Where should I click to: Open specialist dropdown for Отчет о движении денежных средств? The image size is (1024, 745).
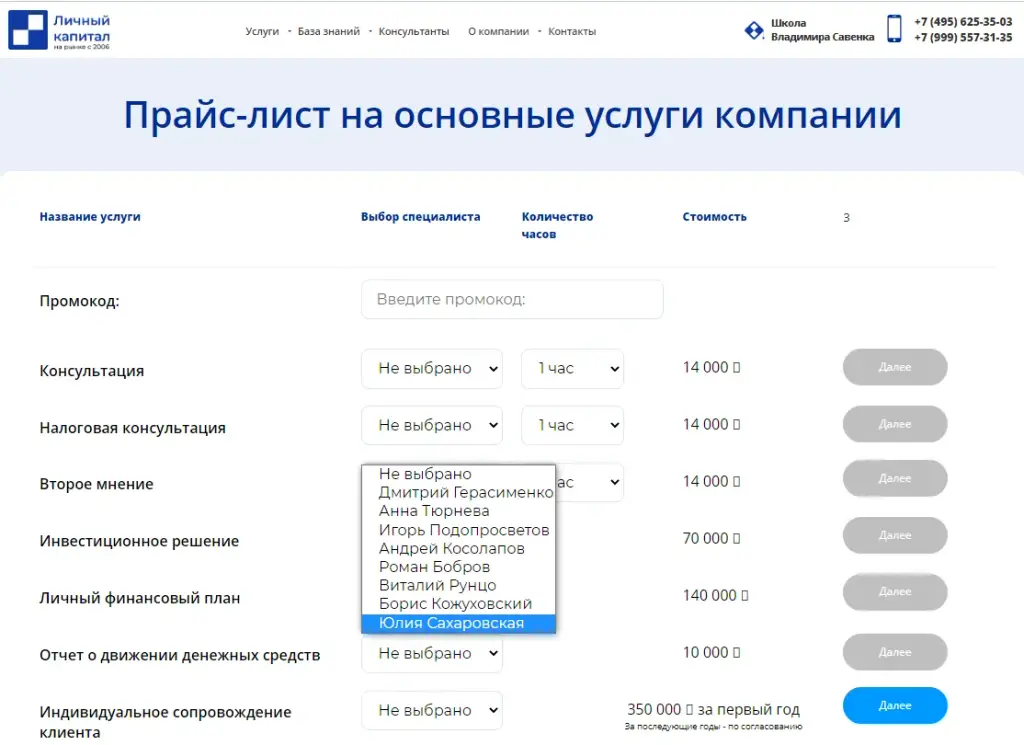click(432, 653)
